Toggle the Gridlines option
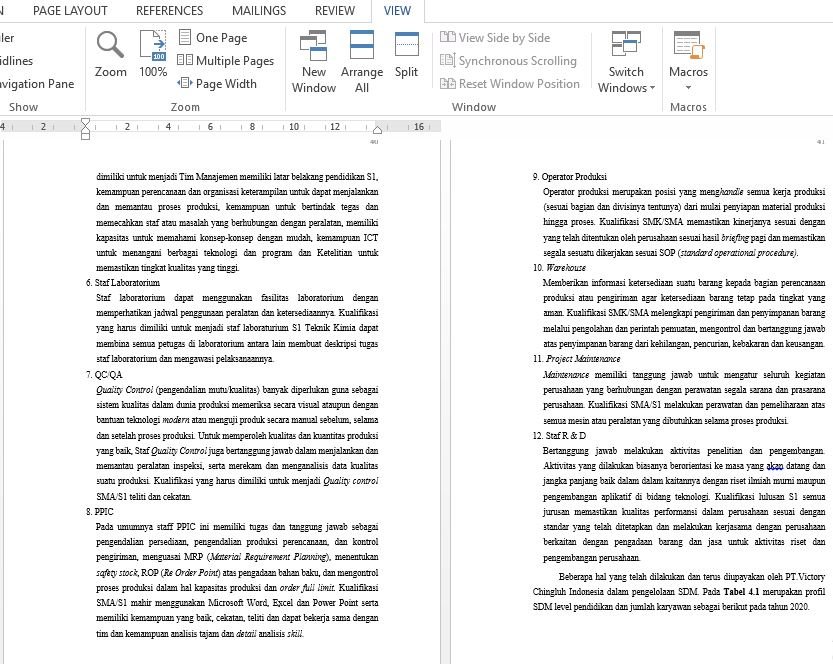The width and height of the screenshot is (833, 664). point(16,61)
